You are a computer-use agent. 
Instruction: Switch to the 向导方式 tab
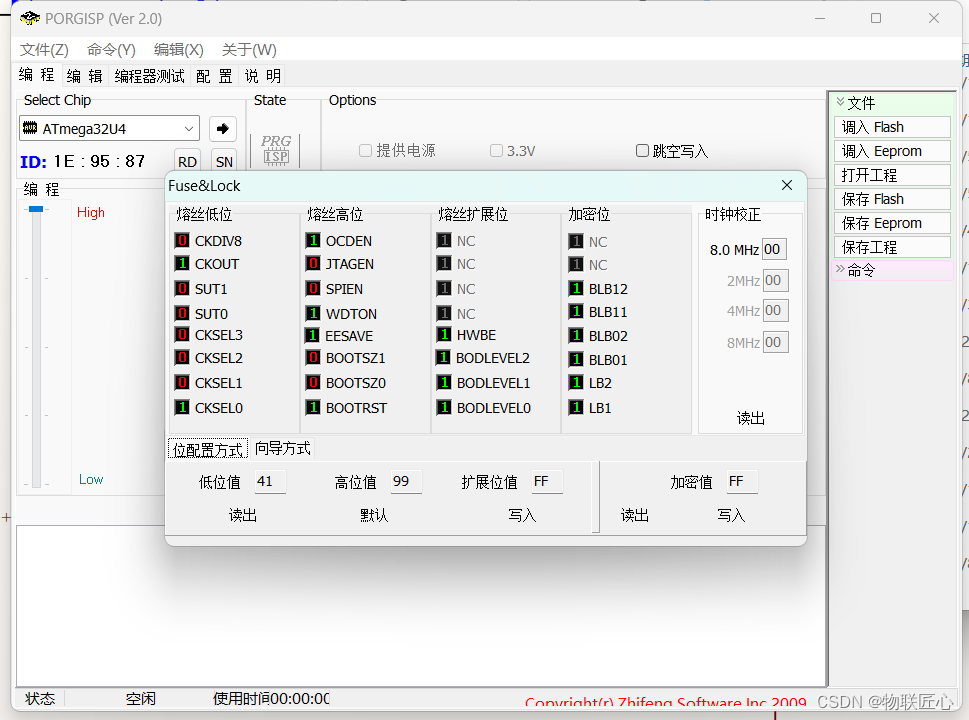(283, 448)
